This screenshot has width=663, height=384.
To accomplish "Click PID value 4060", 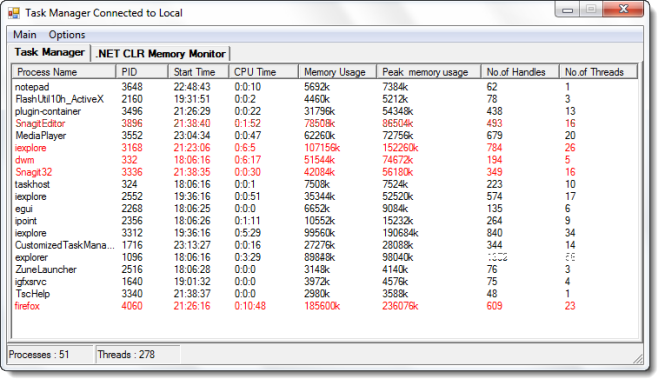I will tap(132, 306).
